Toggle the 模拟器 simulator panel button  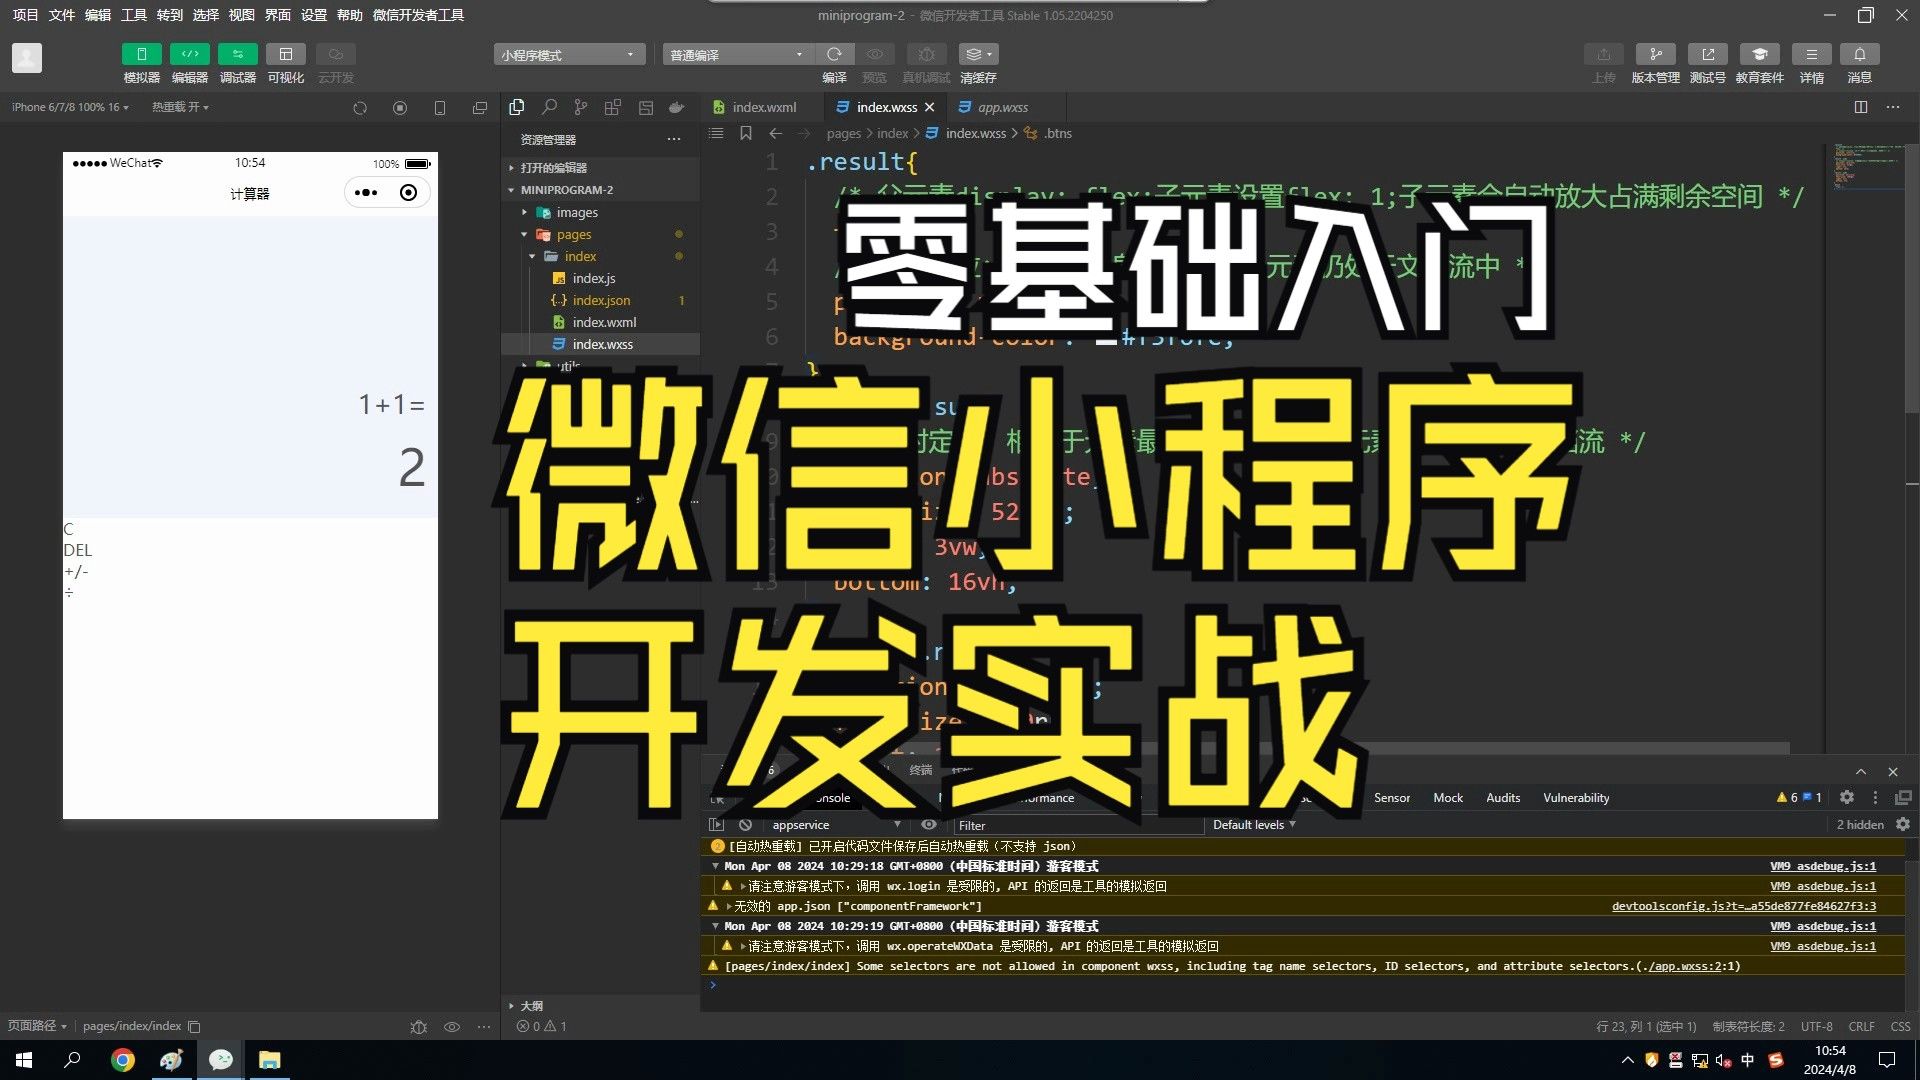point(141,54)
